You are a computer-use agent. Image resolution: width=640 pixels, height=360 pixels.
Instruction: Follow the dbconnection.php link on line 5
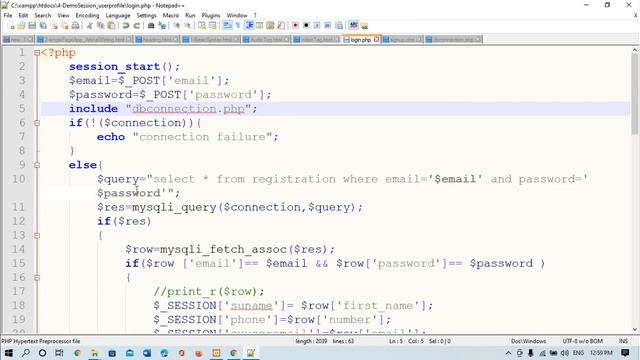point(188,109)
